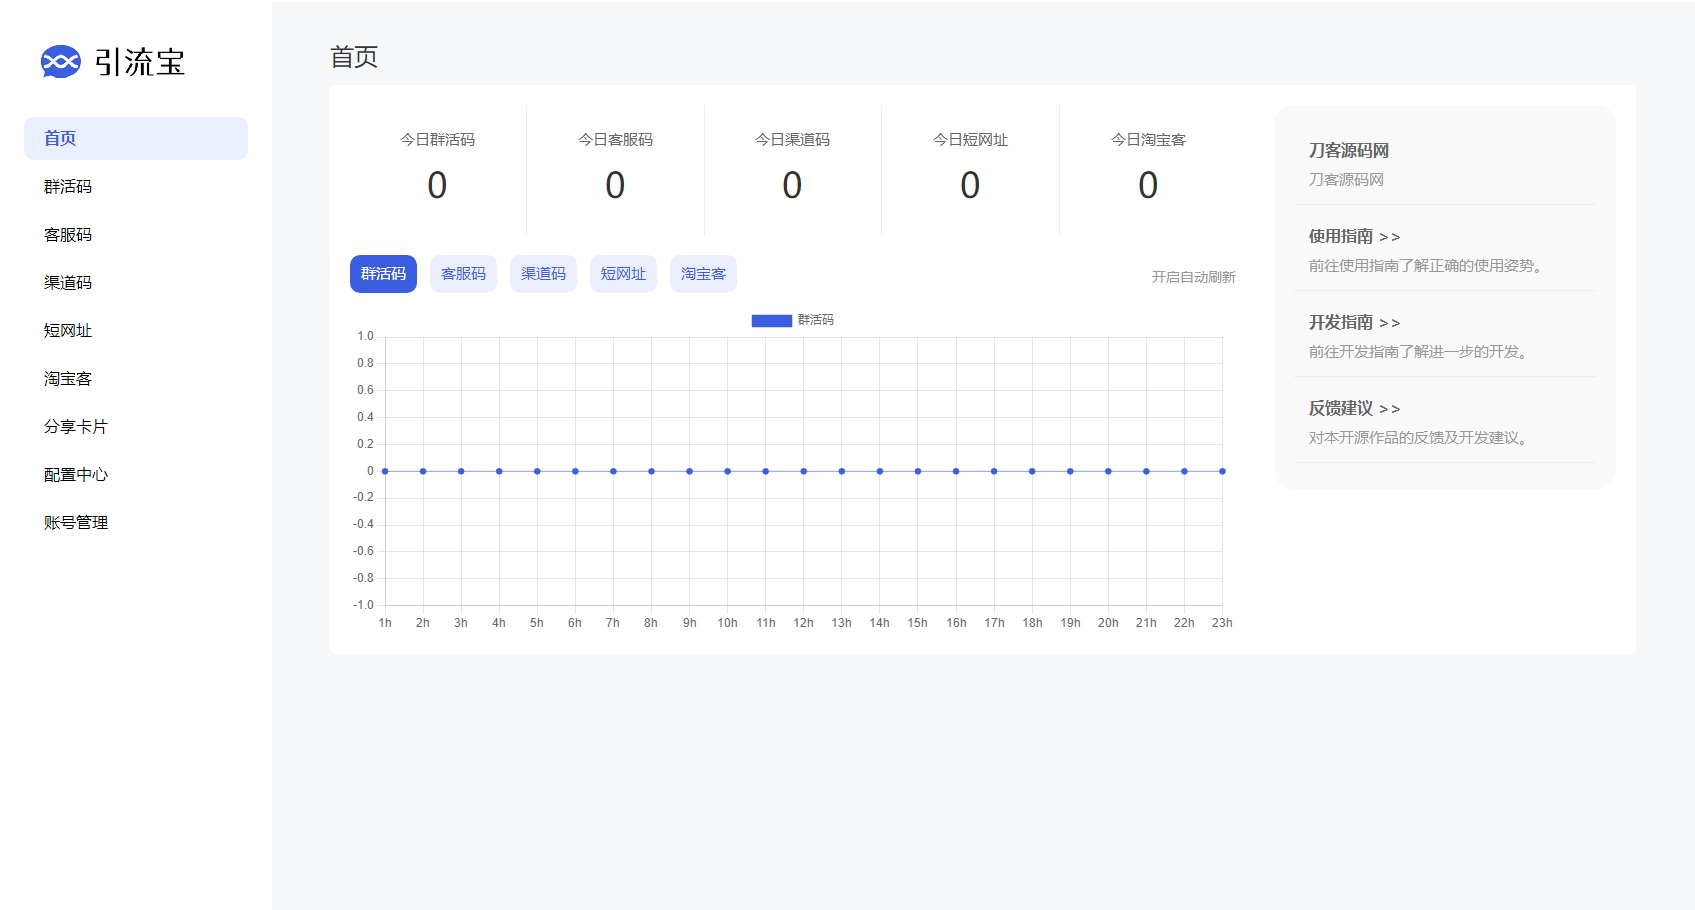Viewport: 1695px width, 910px height.
Task: Open 分享卡片 in the sidebar
Action: [76, 427]
